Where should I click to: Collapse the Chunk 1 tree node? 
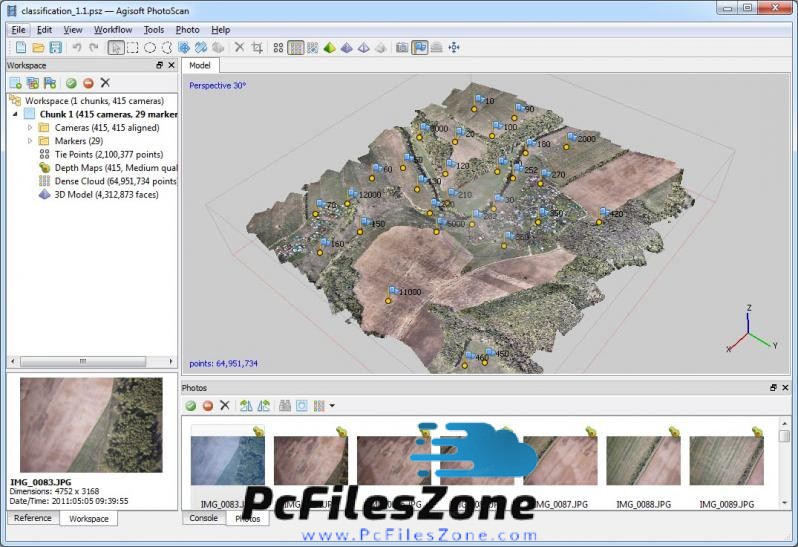(x=15, y=114)
